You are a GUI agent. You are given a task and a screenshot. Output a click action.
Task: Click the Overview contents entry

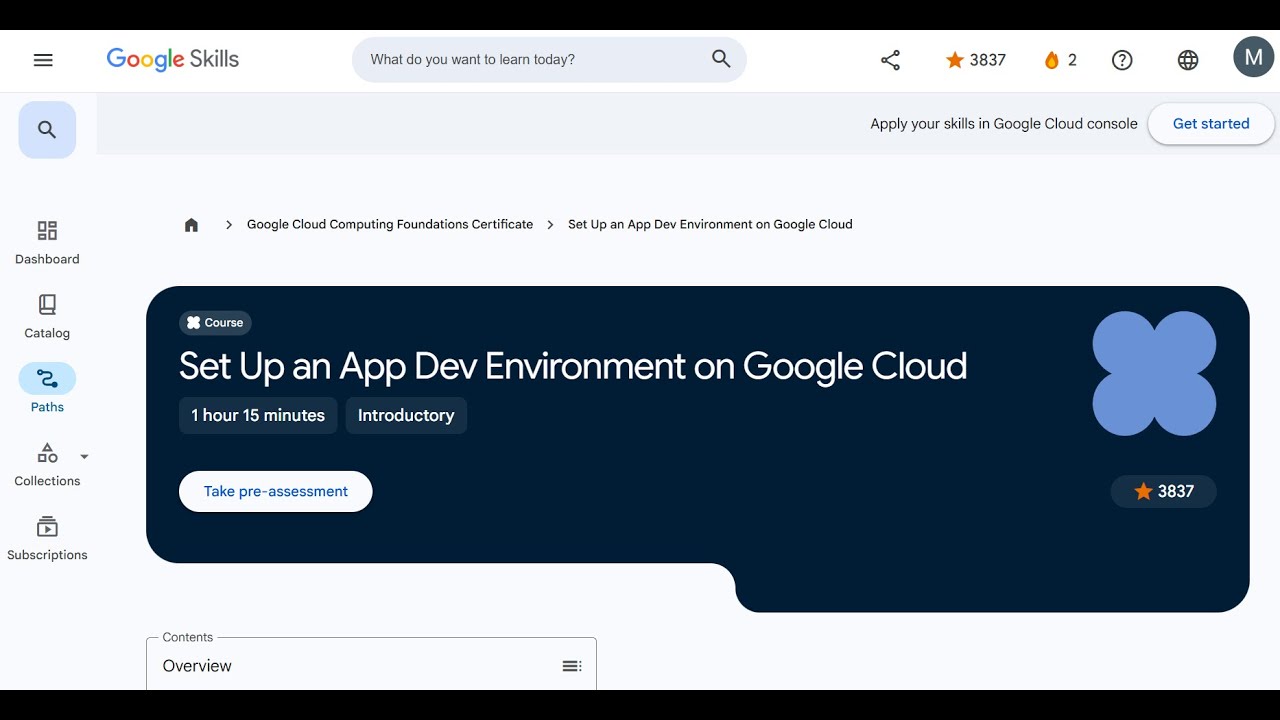[x=371, y=666]
